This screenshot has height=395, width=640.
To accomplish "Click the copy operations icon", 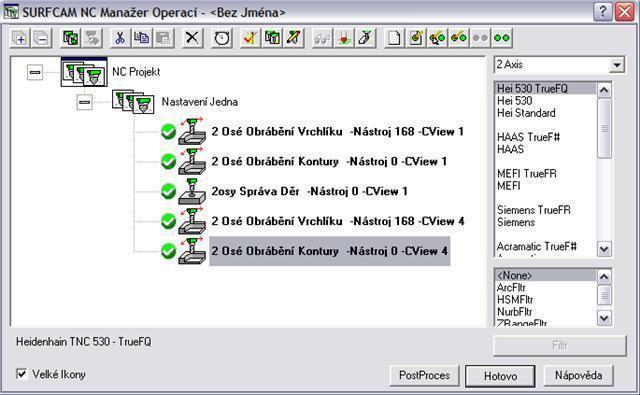I will coord(142,38).
